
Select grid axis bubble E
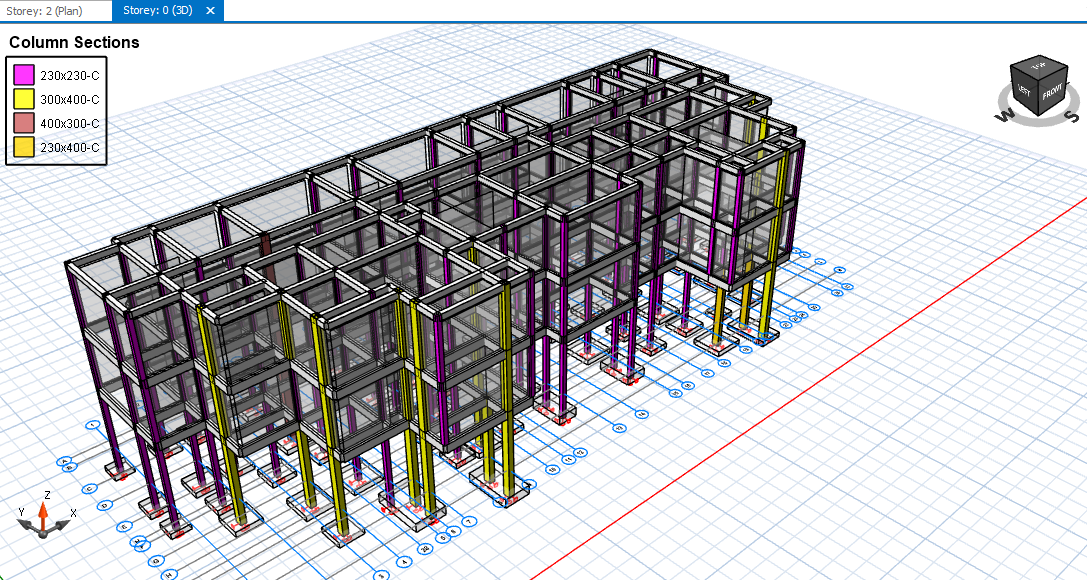[x=125, y=527]
